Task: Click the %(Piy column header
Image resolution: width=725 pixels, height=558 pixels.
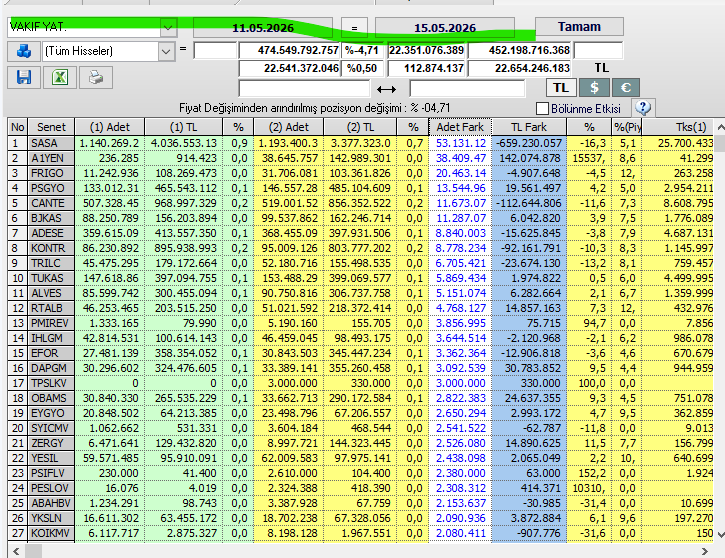Action: click(627, 127)
